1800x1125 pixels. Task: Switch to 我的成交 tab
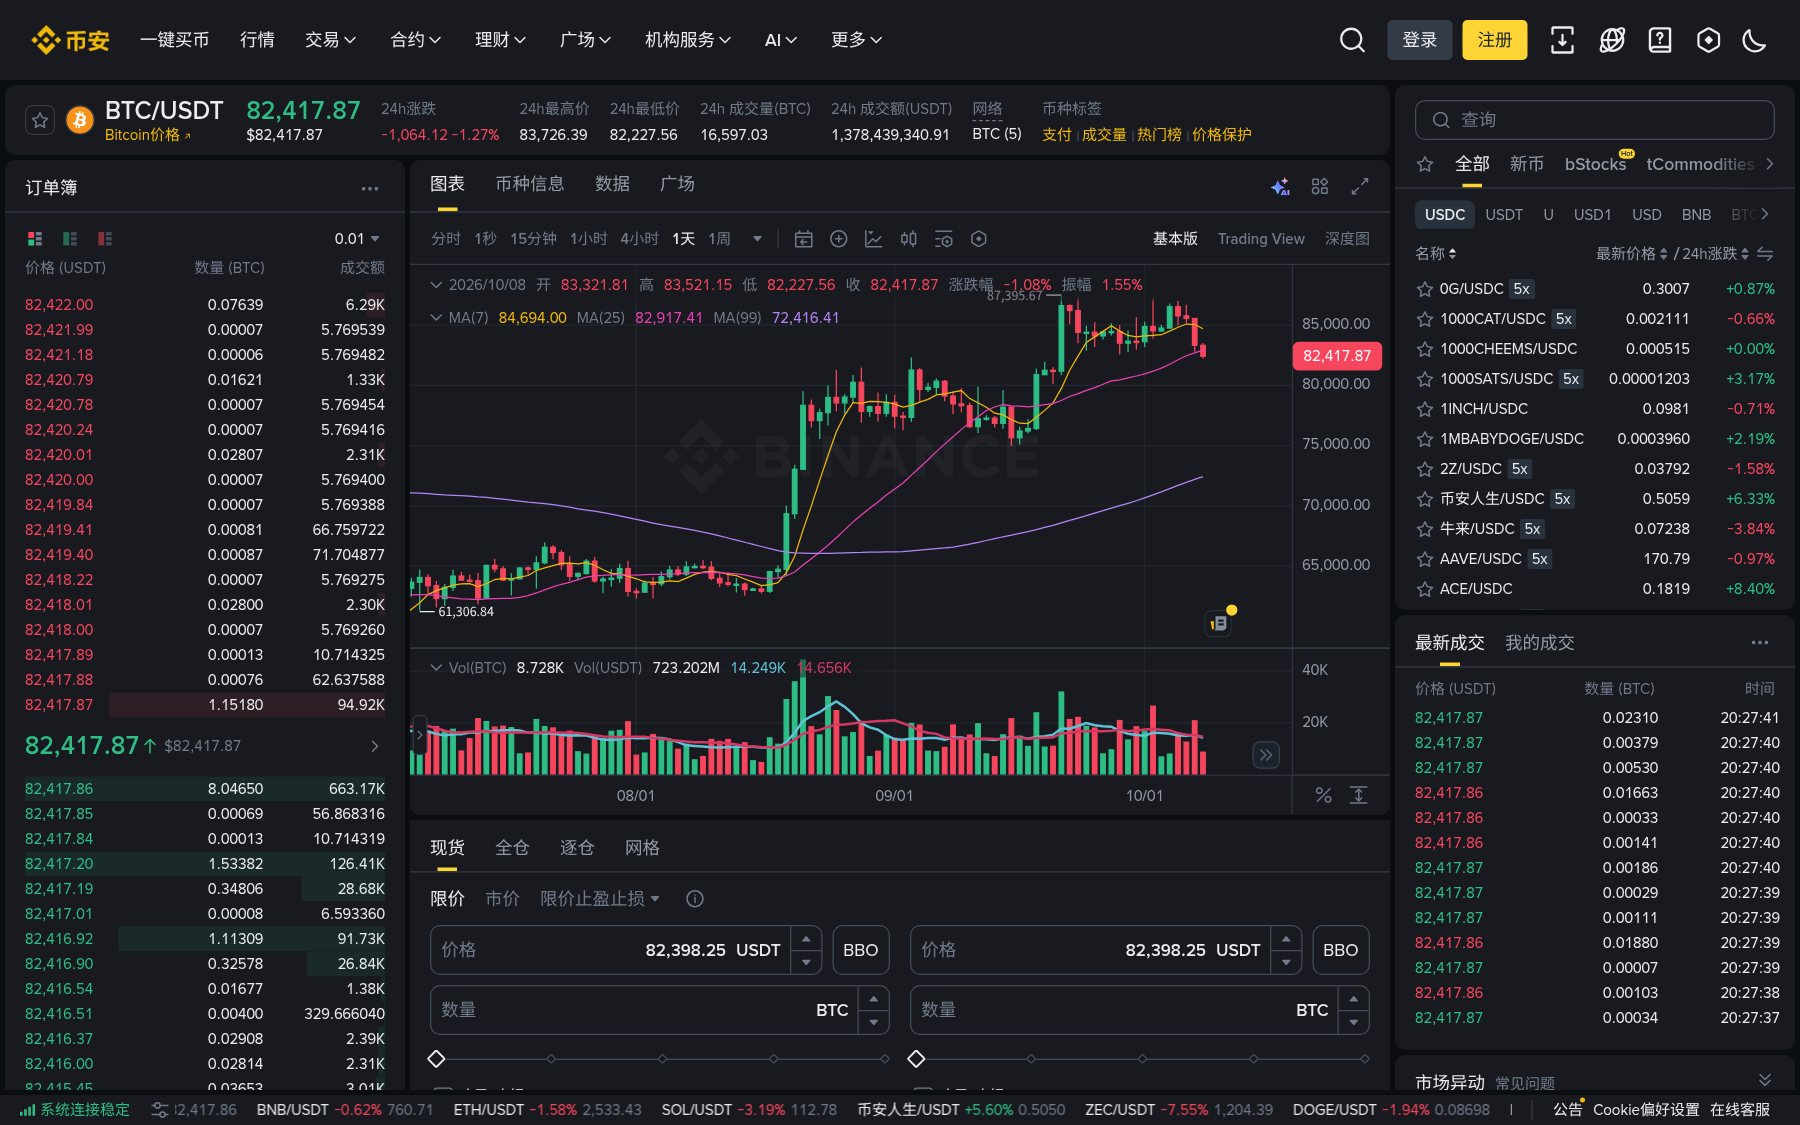tap(1540, 643)
